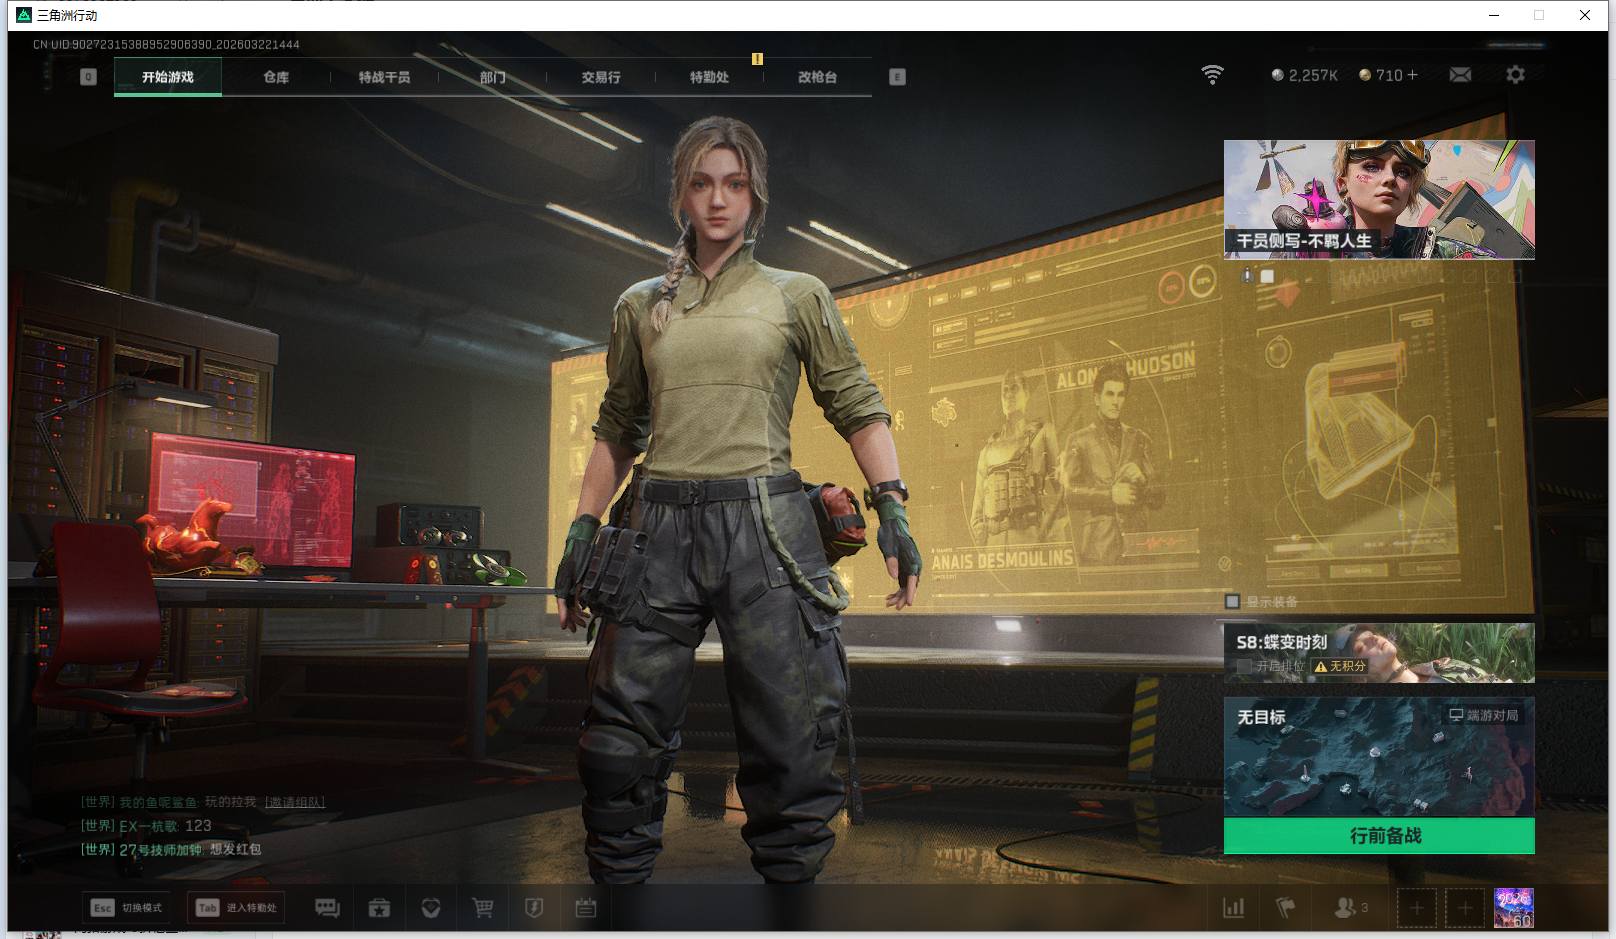Open the settings gear icon
This screenshot has height=939, width=1616.
(x=1515, y=75)
